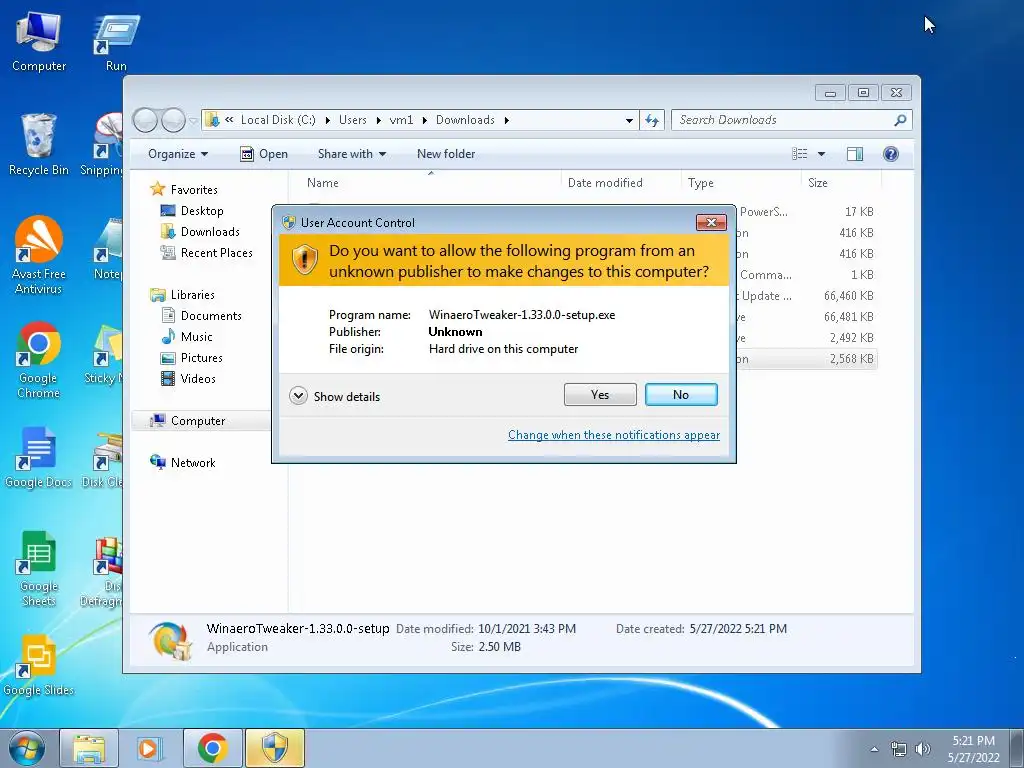Screen dimensions: 1024x768
Task: Click Windows Media Player taskbar icon
Action: 150,748
